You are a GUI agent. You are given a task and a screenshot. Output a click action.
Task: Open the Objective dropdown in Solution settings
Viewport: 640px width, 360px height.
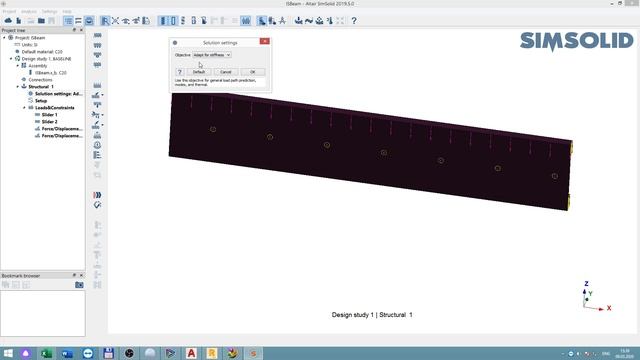click(x=212, y=55)
